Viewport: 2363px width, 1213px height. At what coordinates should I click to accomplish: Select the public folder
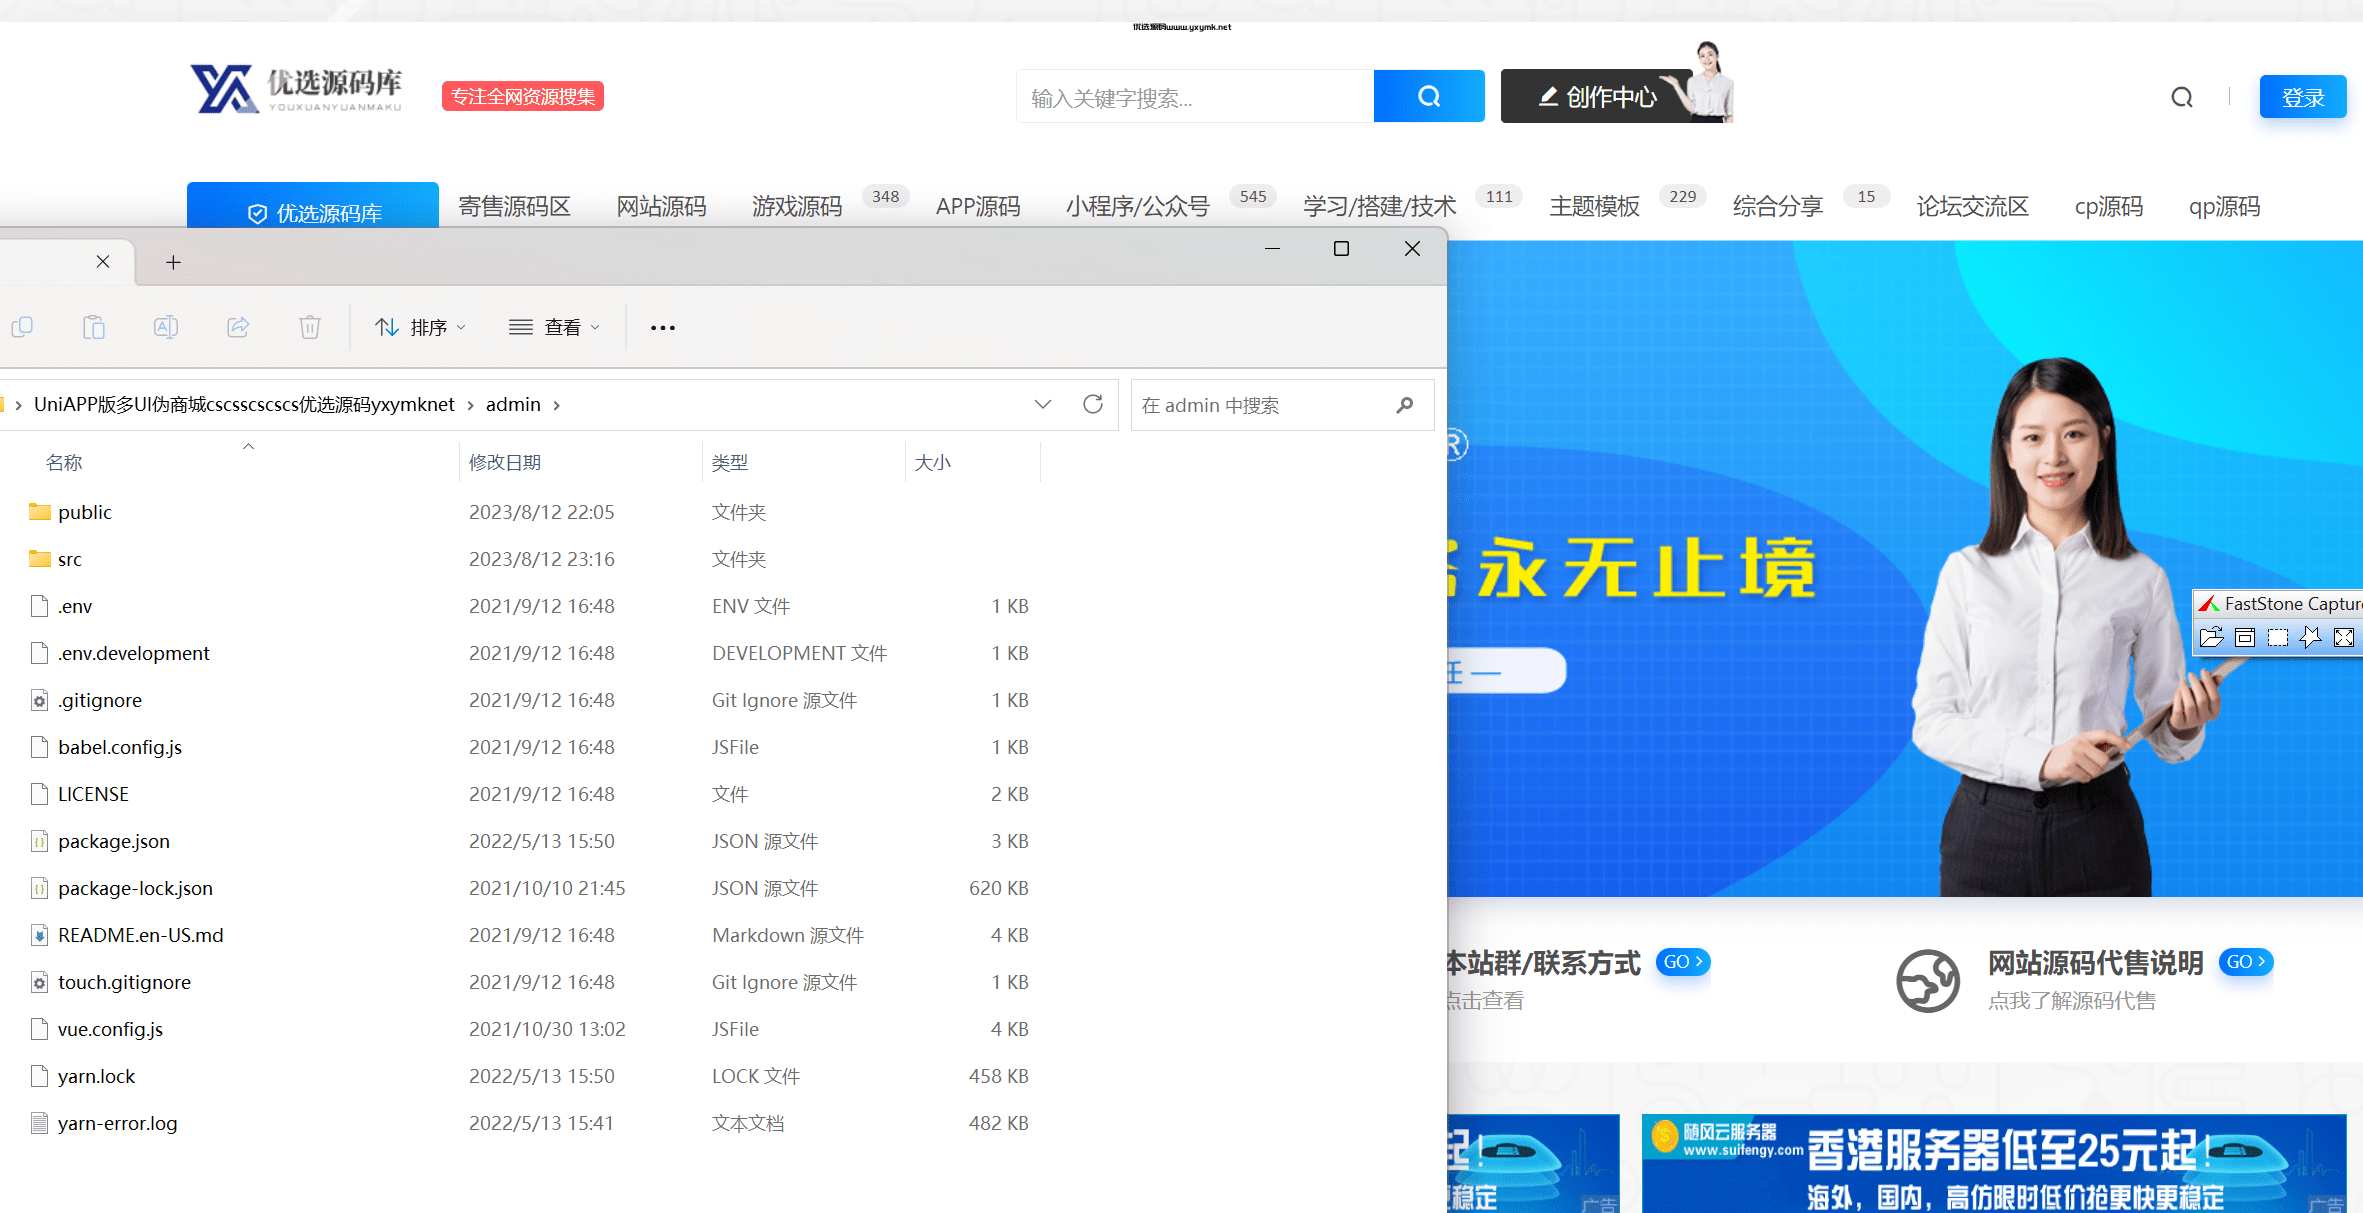pyautogui.click(x=85, y=512)
